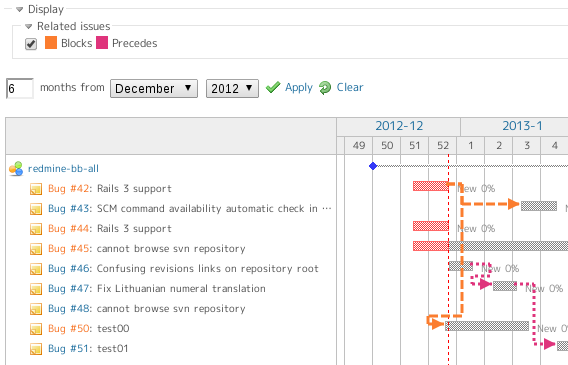Click the redmine-bb-all project icon
The image size is (568, 365).
[x=16, y=169]
